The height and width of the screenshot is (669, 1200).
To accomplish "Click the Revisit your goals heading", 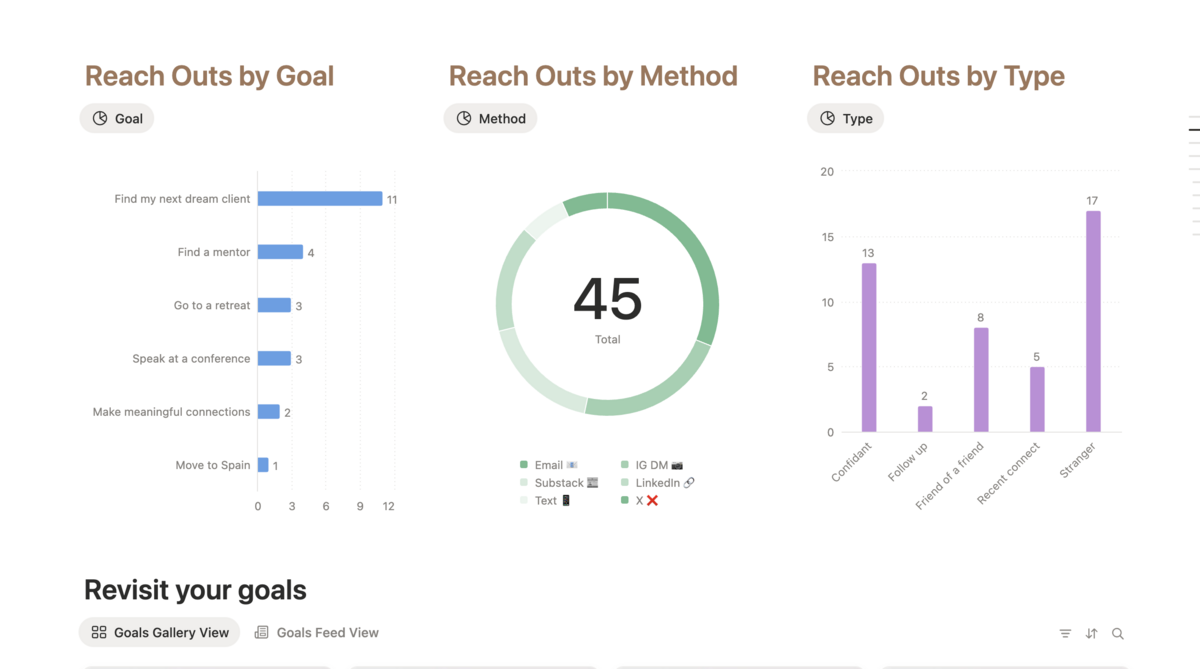I will pos(195,590).
